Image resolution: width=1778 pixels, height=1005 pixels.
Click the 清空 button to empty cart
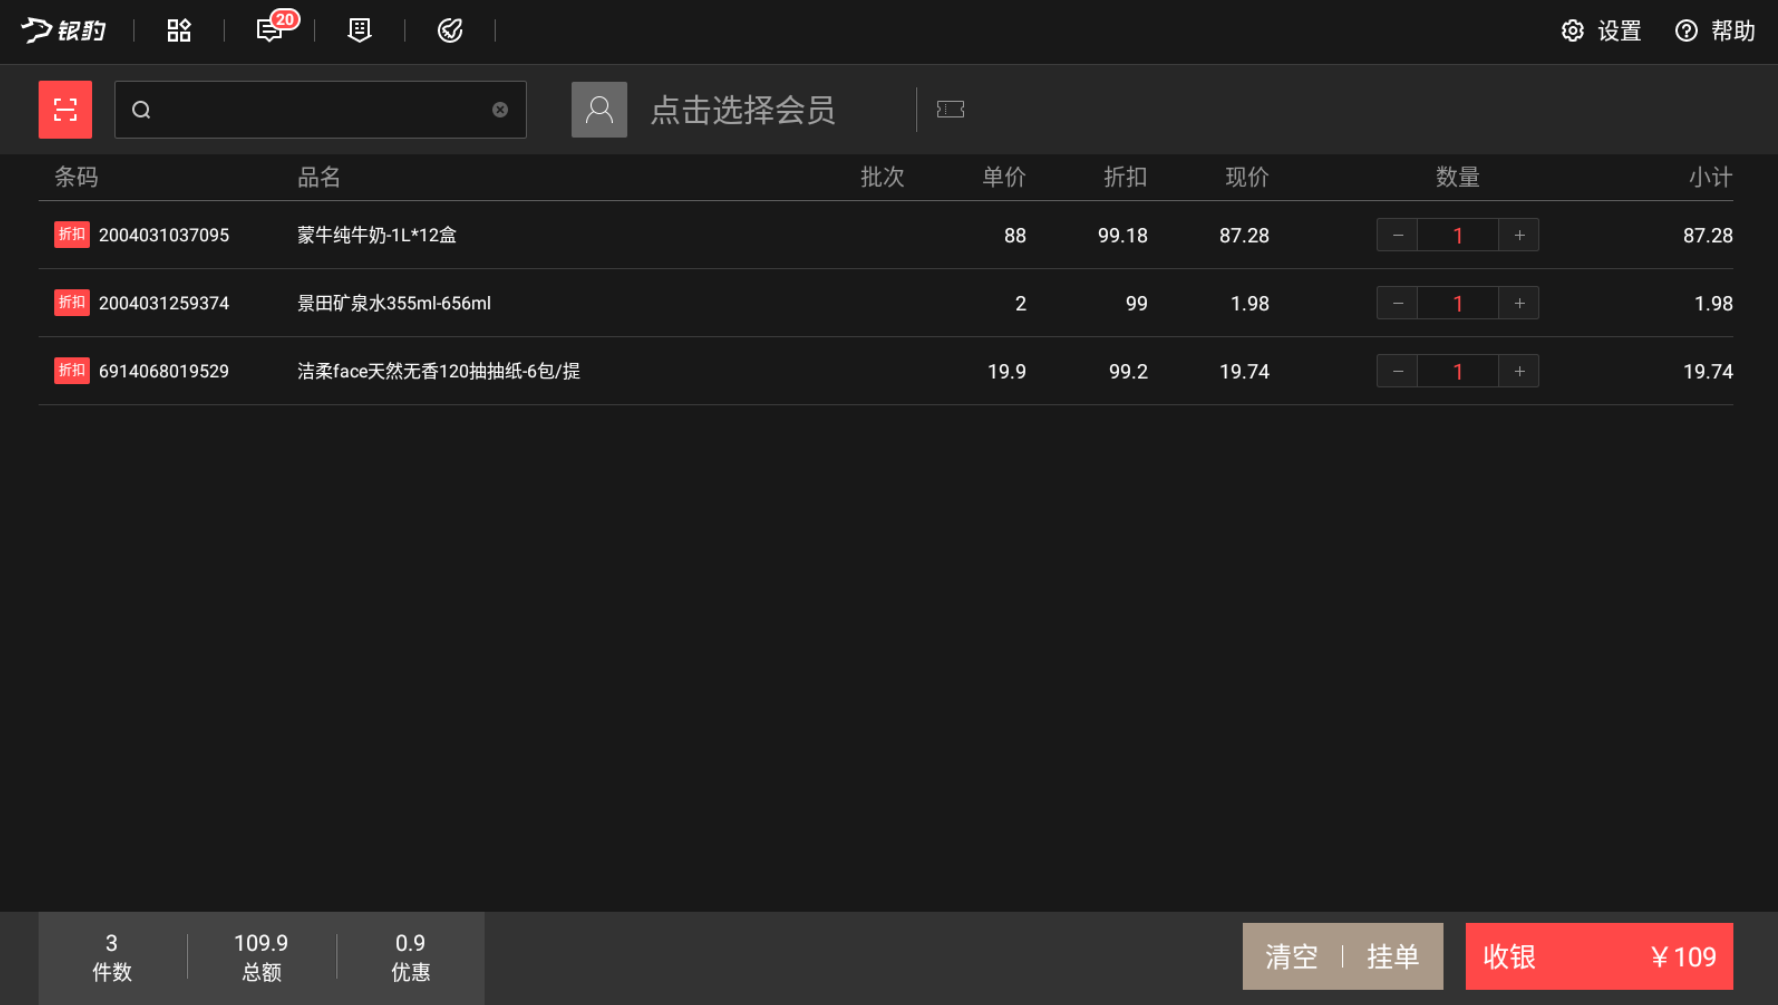tap(1290, 956)
